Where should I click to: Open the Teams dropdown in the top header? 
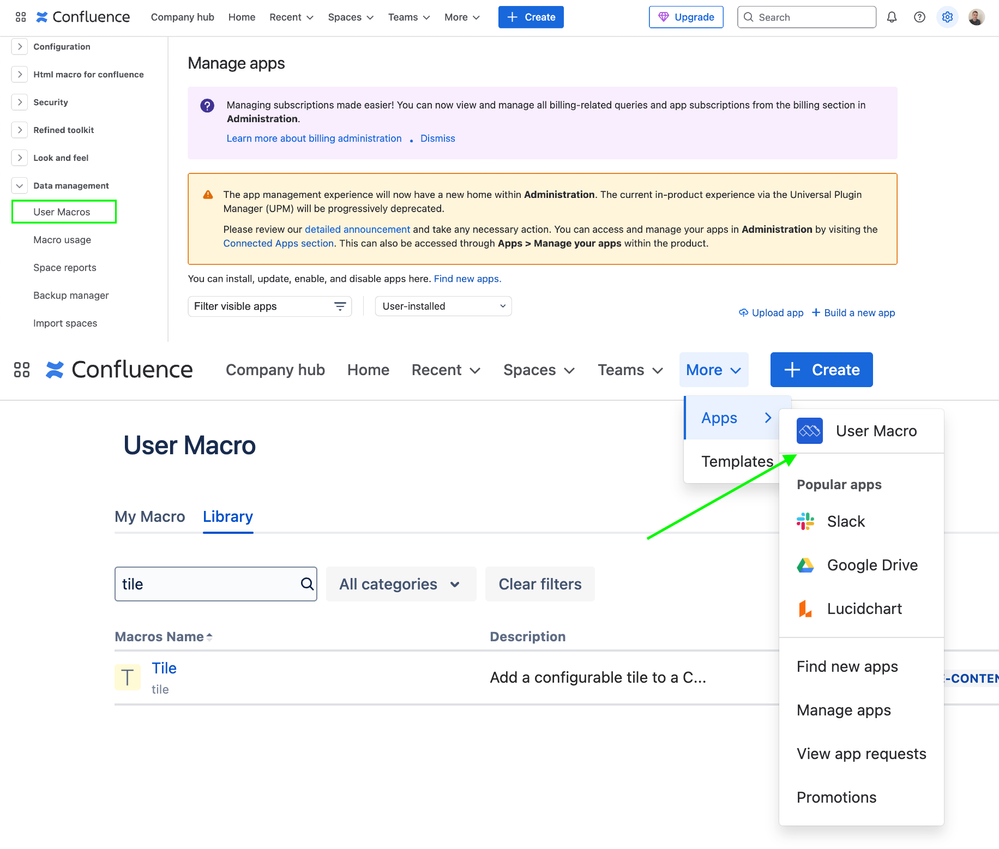(x=409, y=17)
